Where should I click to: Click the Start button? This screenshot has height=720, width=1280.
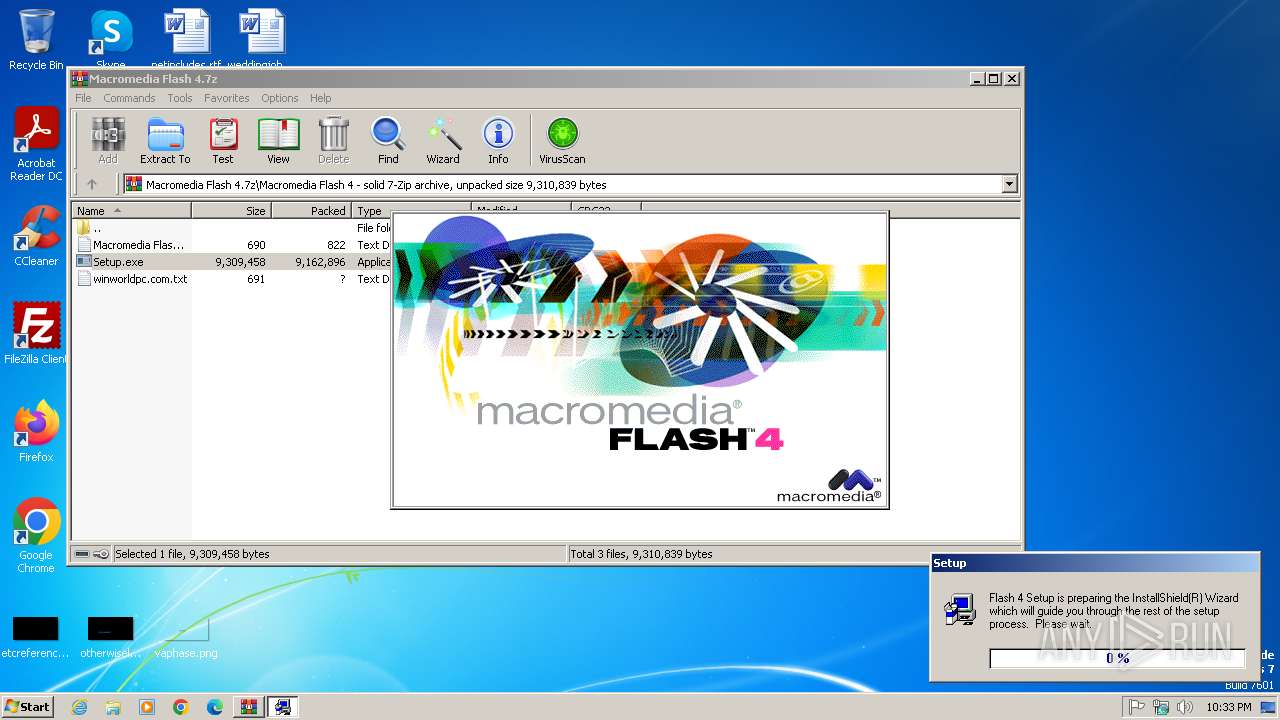(x=28, y=707)
